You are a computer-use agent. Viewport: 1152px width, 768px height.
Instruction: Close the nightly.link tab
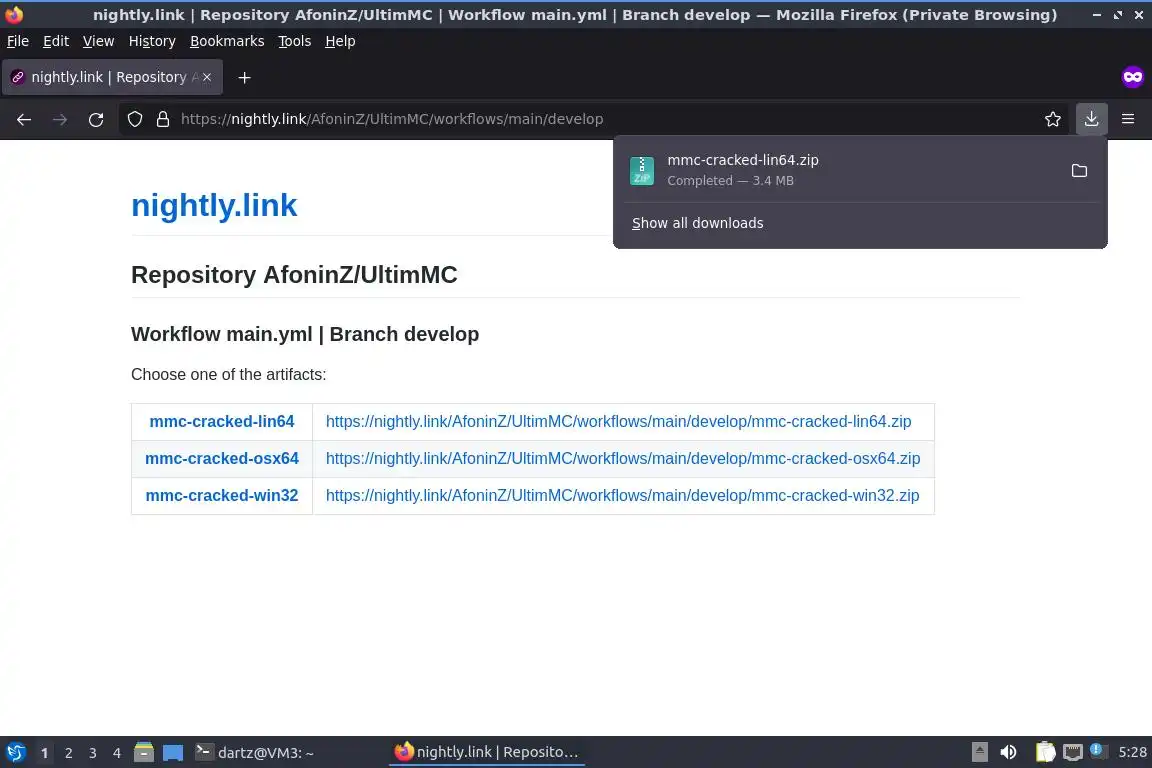click(206, 77)
